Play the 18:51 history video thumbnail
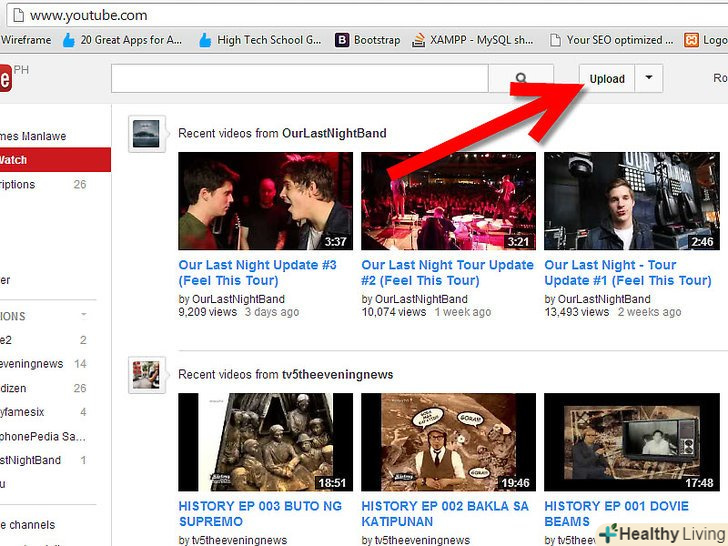The width and height of the screenshot is (728, 546). coord(266,442)
